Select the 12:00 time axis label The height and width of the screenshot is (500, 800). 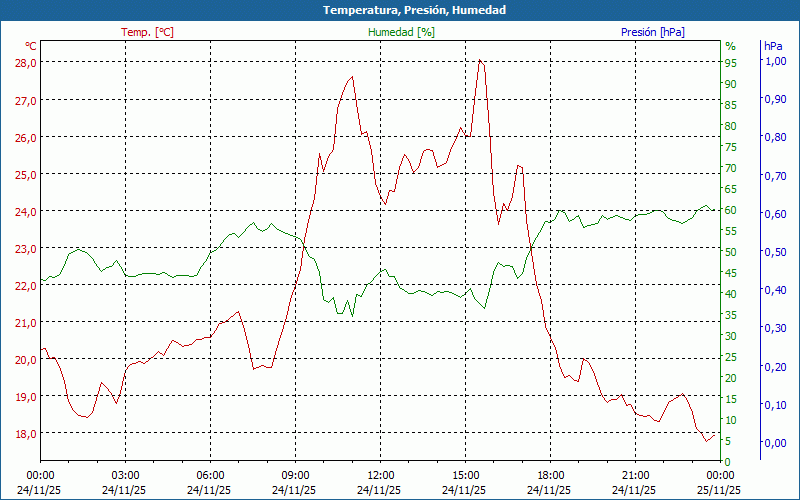tap(380, 475)
